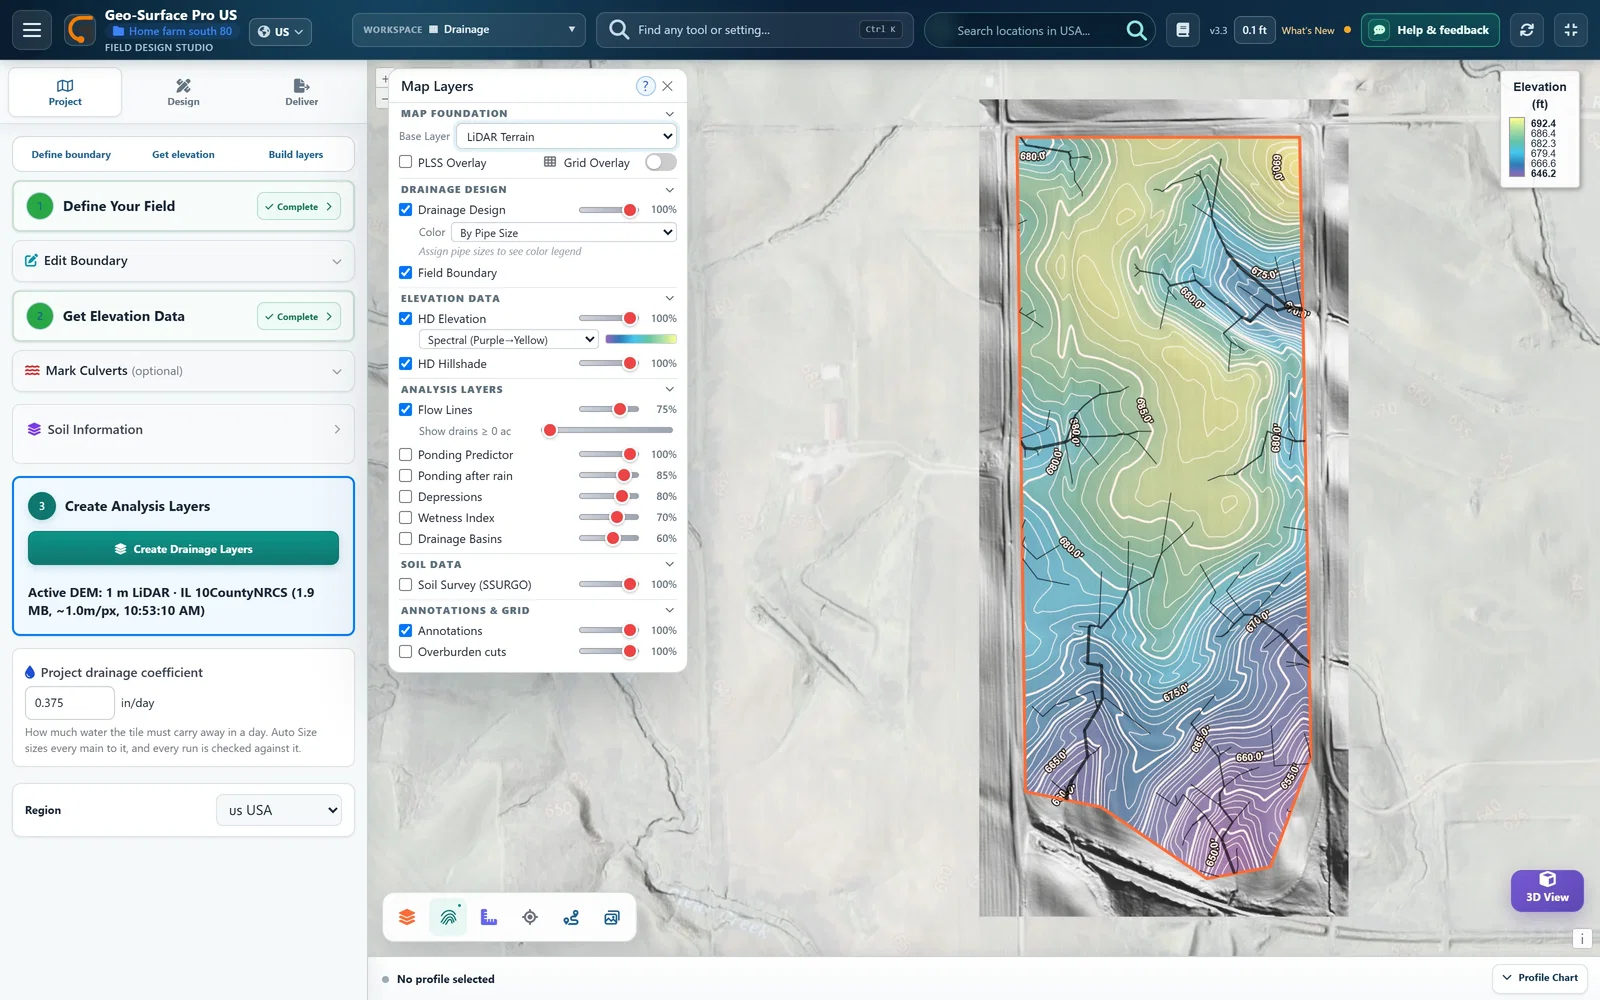This screenshot has width=1600, height=1000.
Task: Toggle the Grid Overlay switch
Action: [x=661, y=162]
